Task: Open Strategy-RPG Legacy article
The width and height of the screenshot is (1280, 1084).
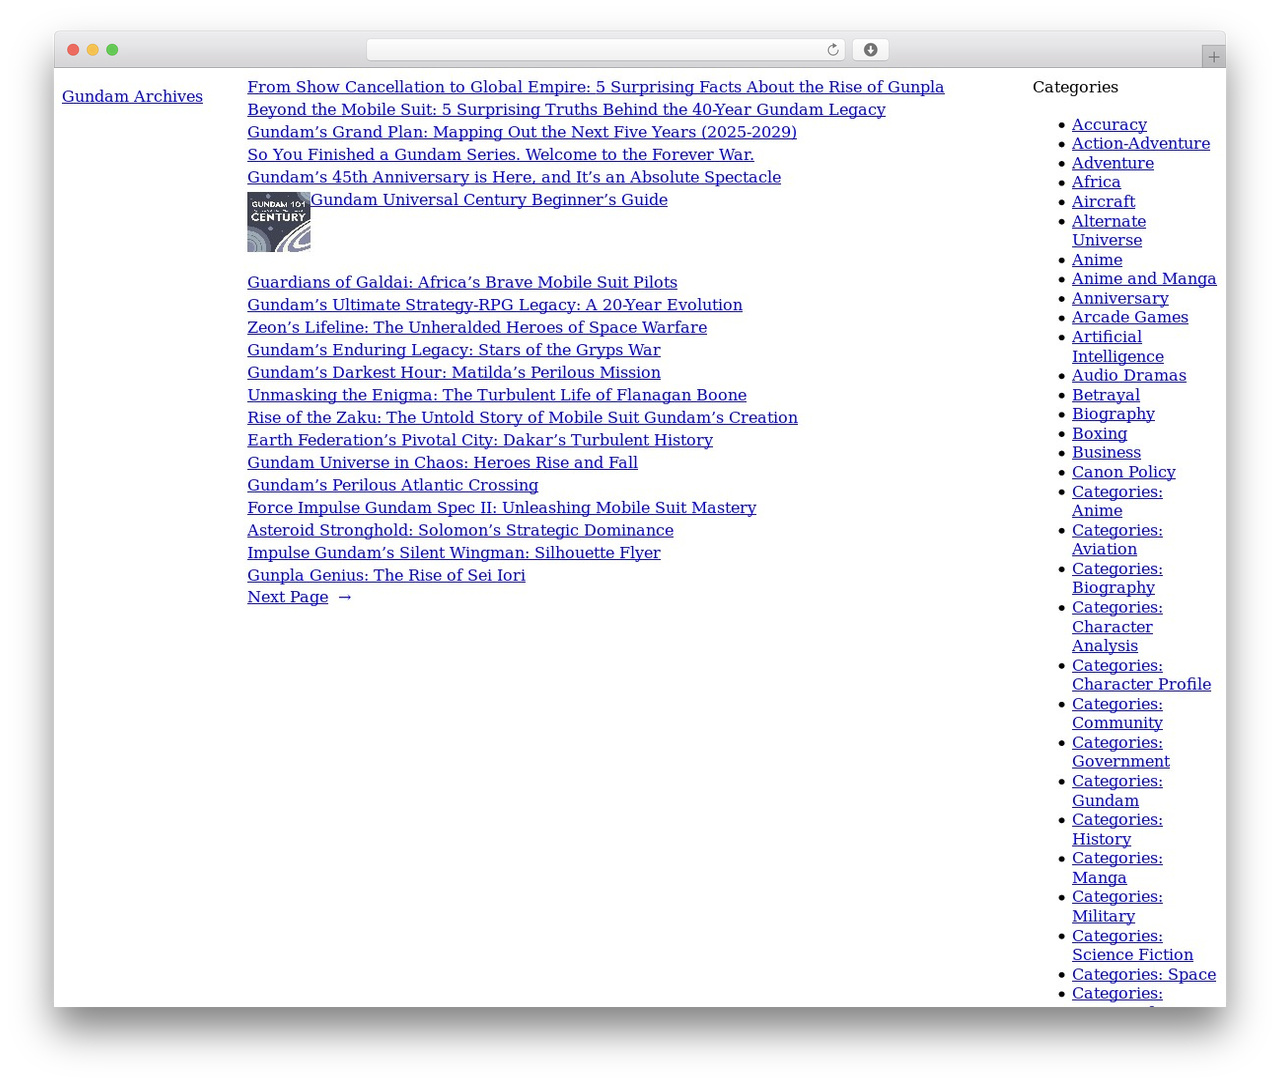Action: pyautogui.click(x=495, y=305)
